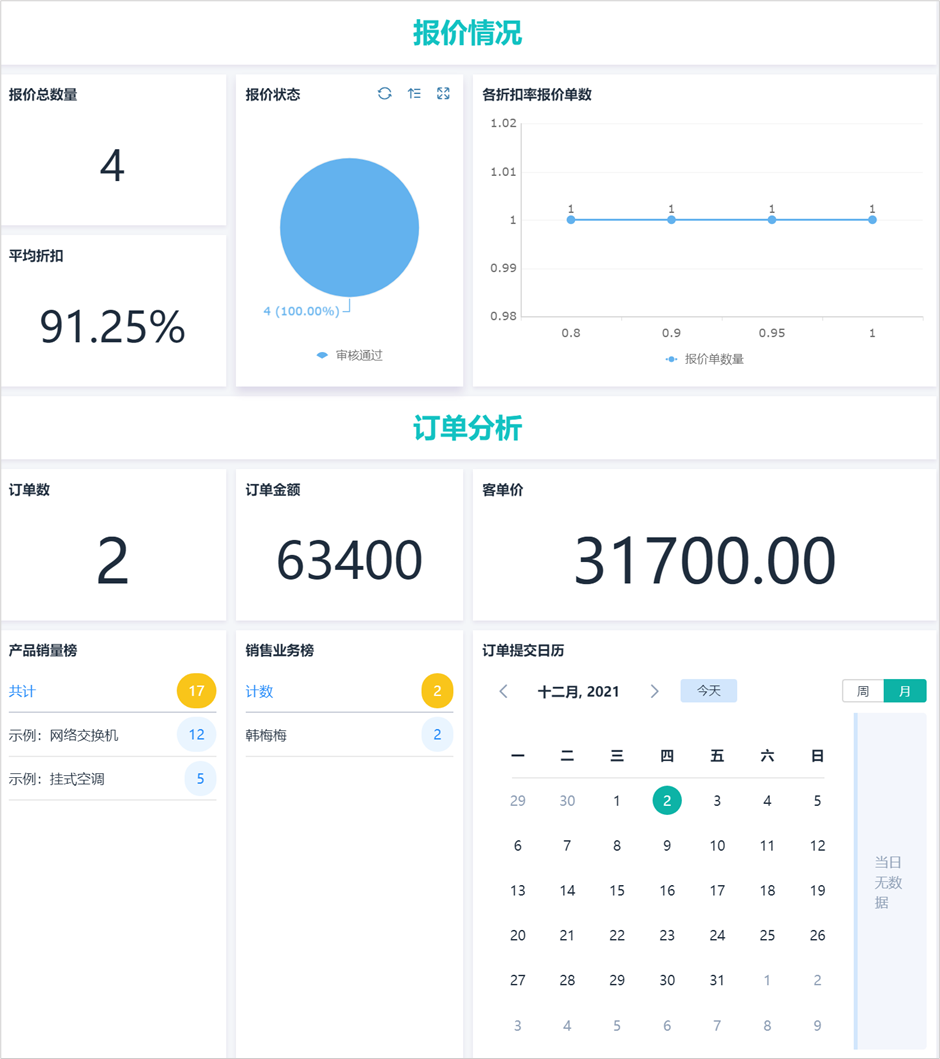
Task: Click the yellow 2 badge in 销售业务榜
Action: (x=436, y=690)
